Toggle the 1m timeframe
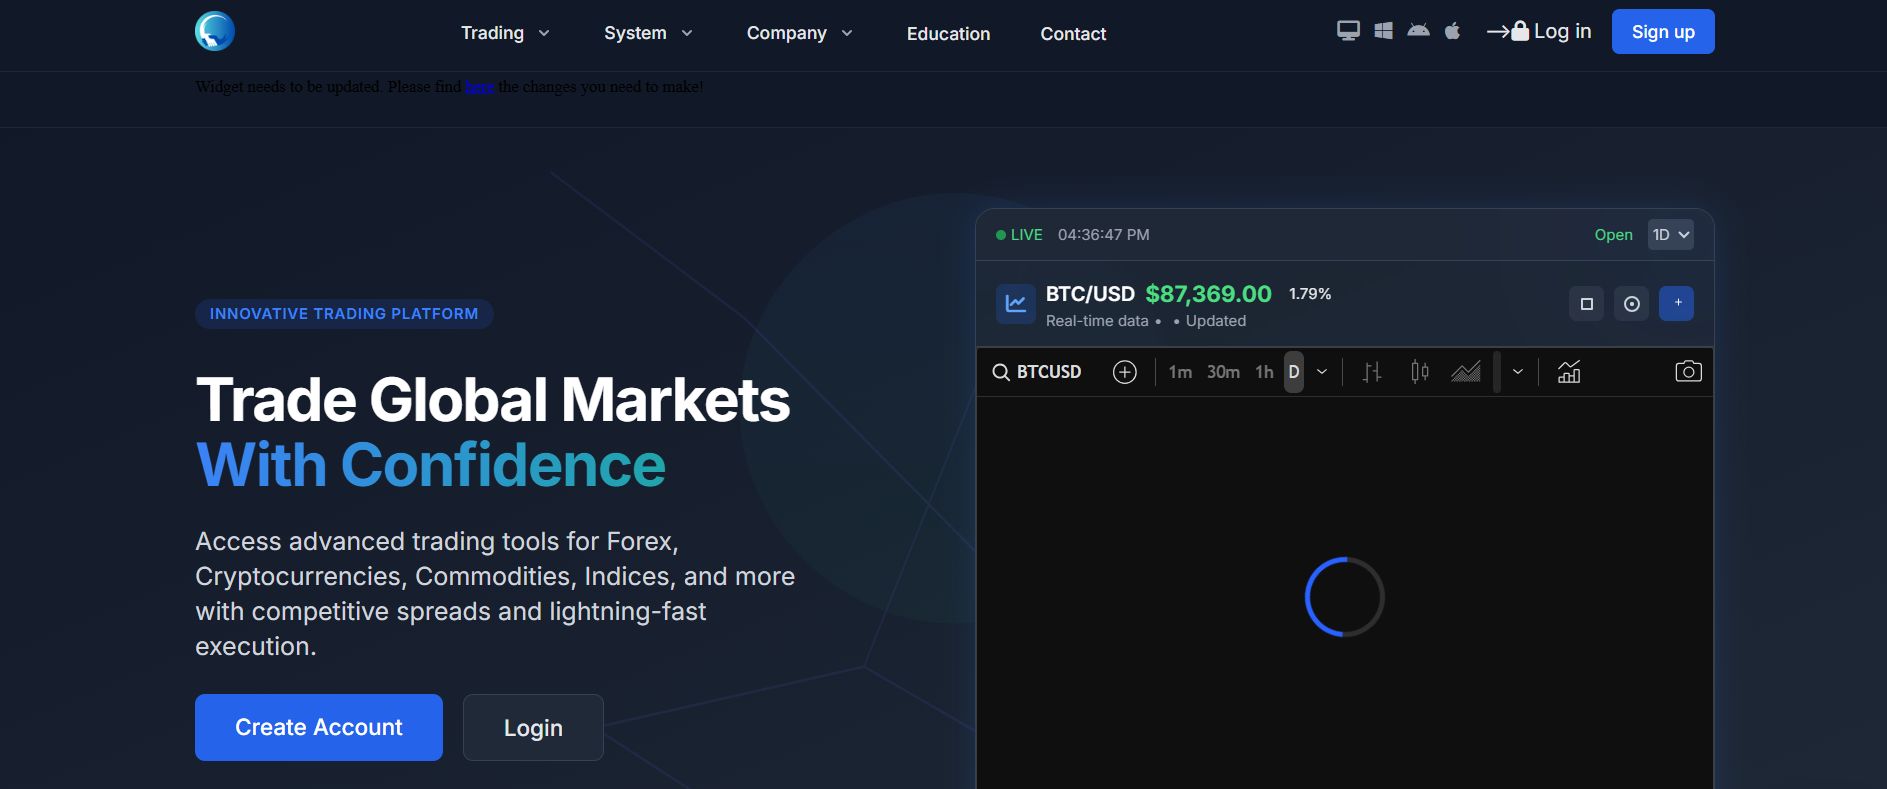Screen dimensions: 1887x789 [1180, 372]
